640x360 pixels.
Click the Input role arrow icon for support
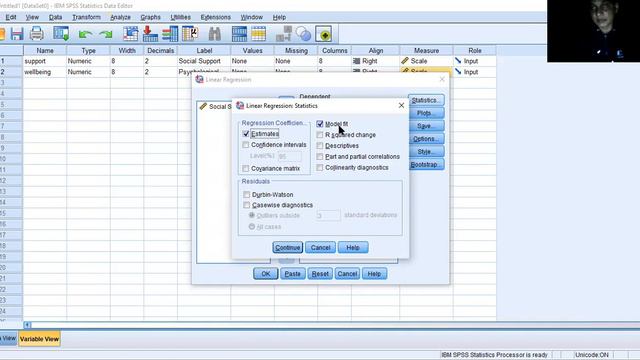pyautogui.click(x=458, y=61)
